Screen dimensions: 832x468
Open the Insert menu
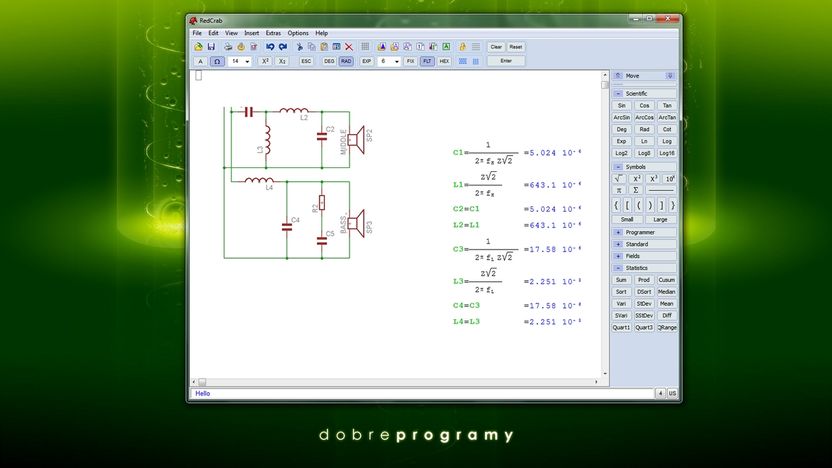[252, 33]
